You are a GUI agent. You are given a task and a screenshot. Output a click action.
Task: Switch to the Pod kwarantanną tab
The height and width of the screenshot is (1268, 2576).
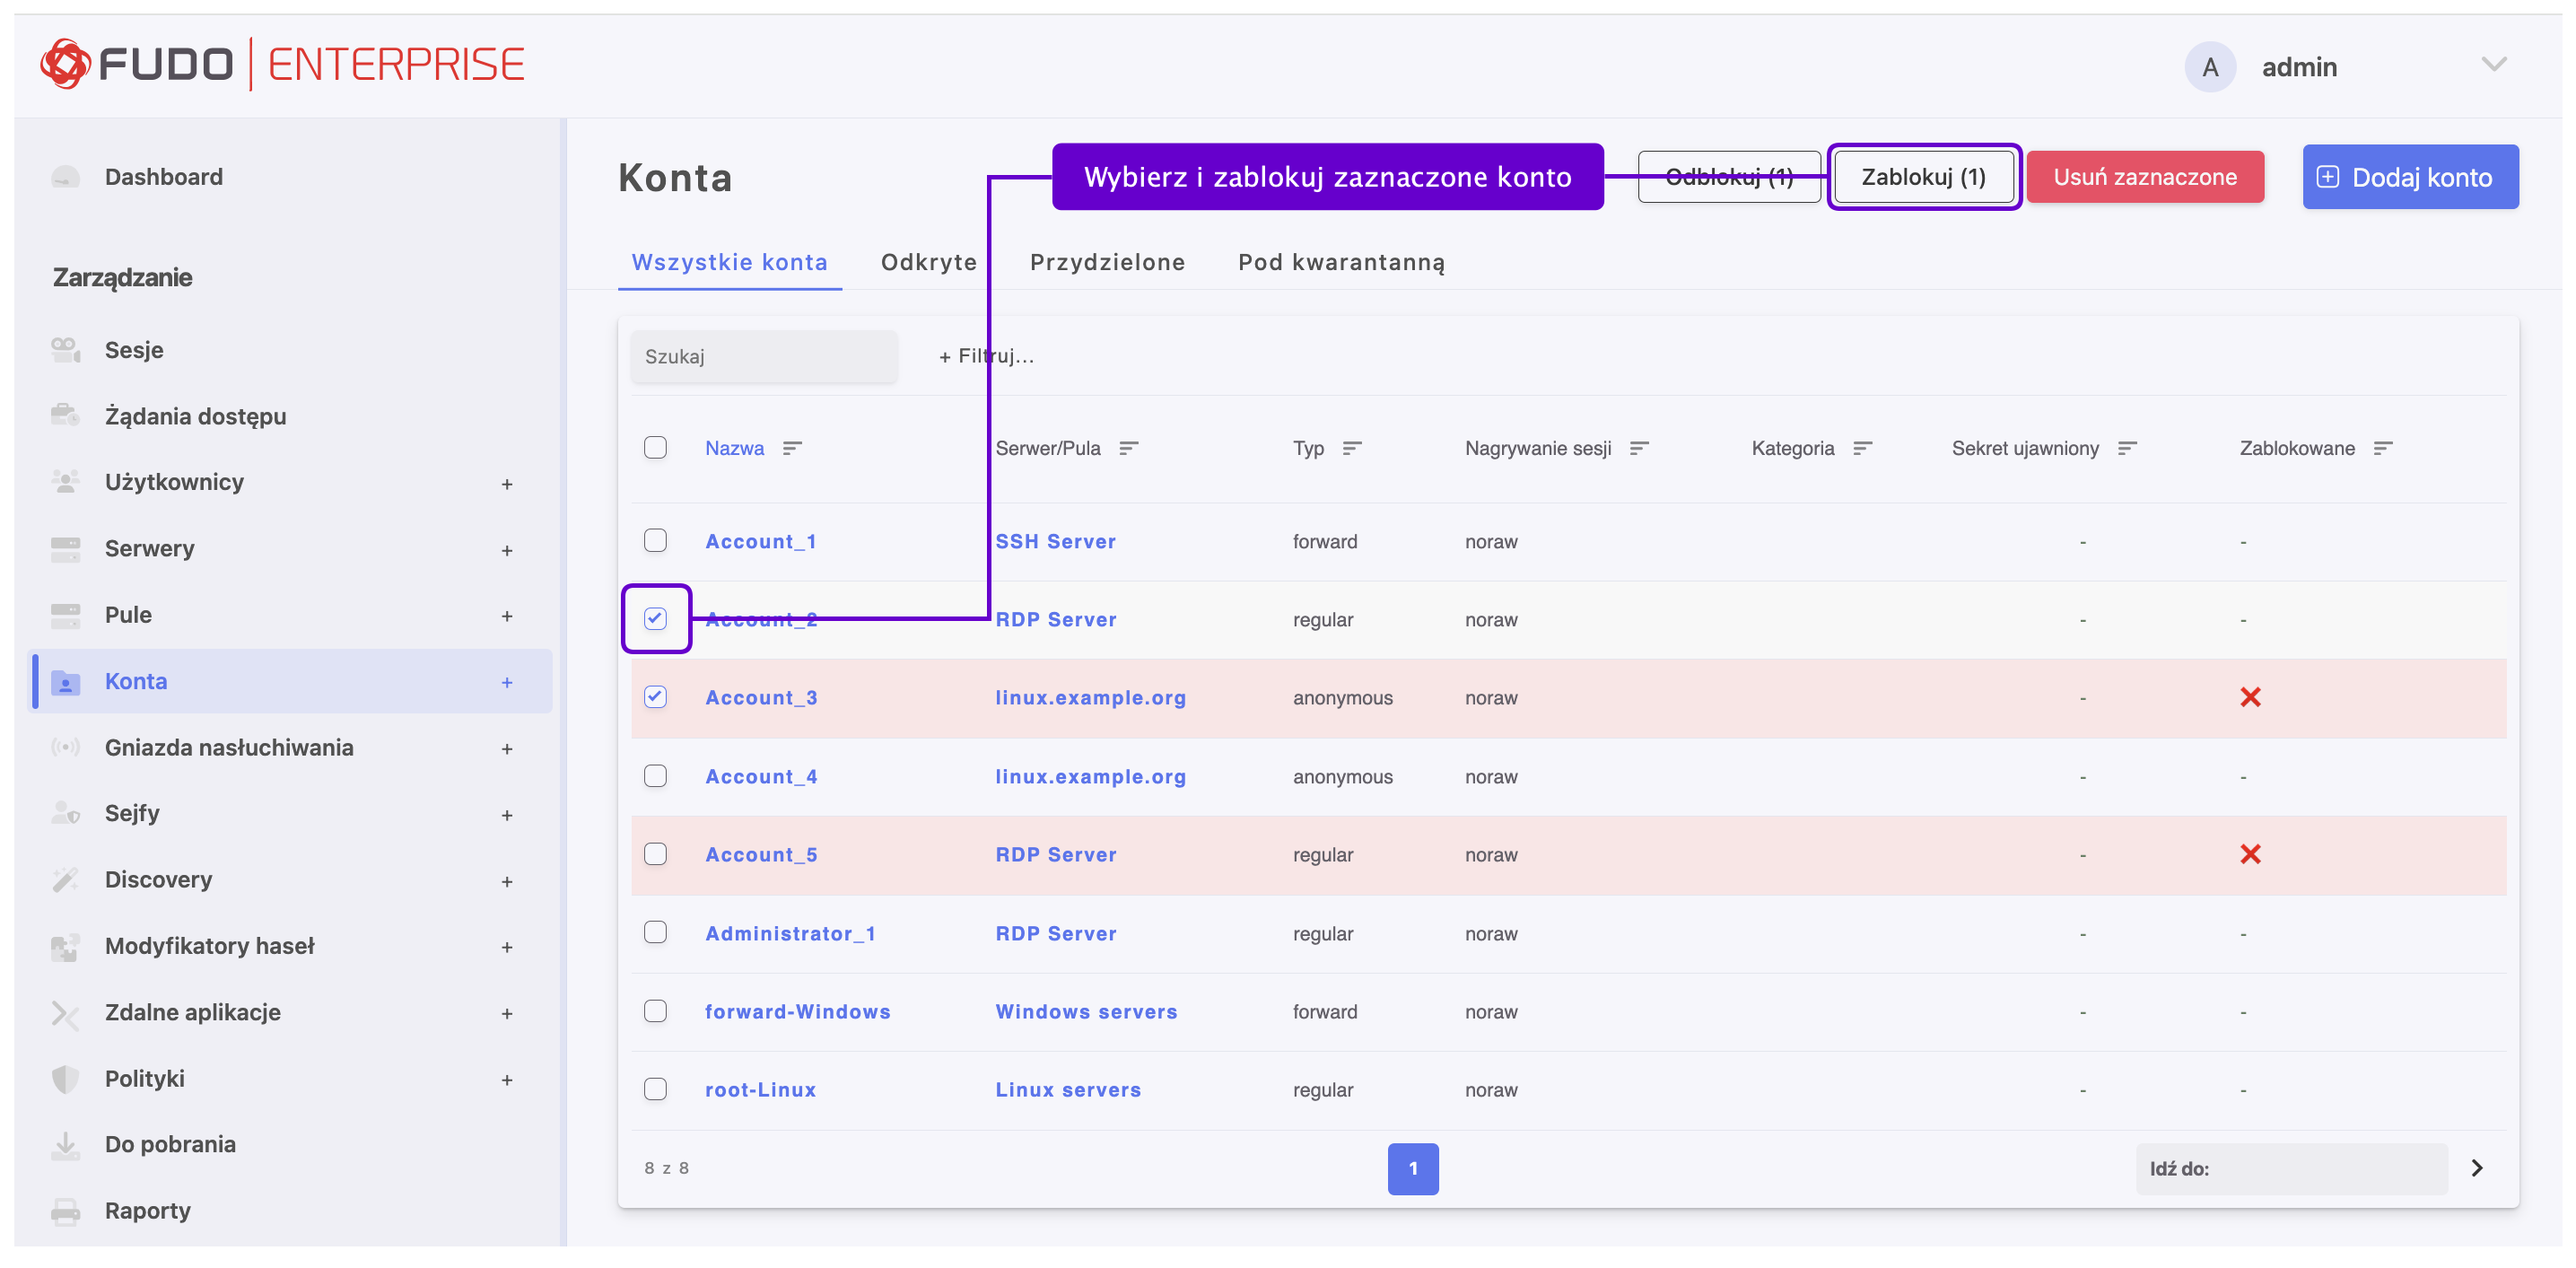coord(1340,262)
